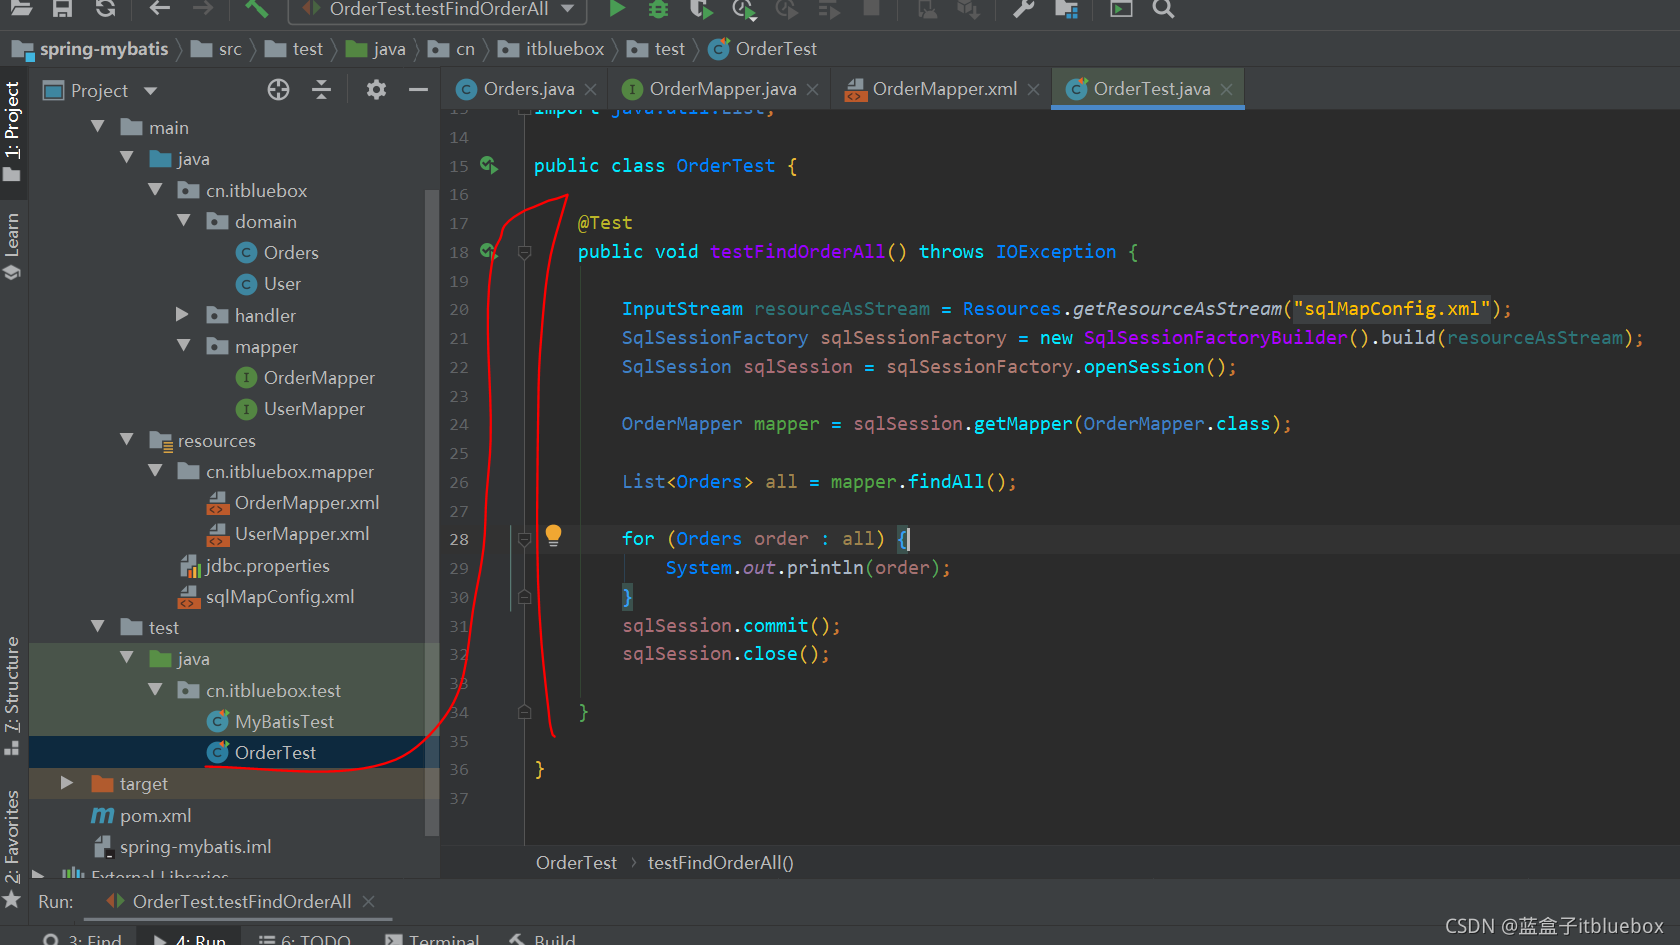Open the Z: Structure side tool window
The height and width of the screenshot is (945, 1680).
click(x=12, y=695)
